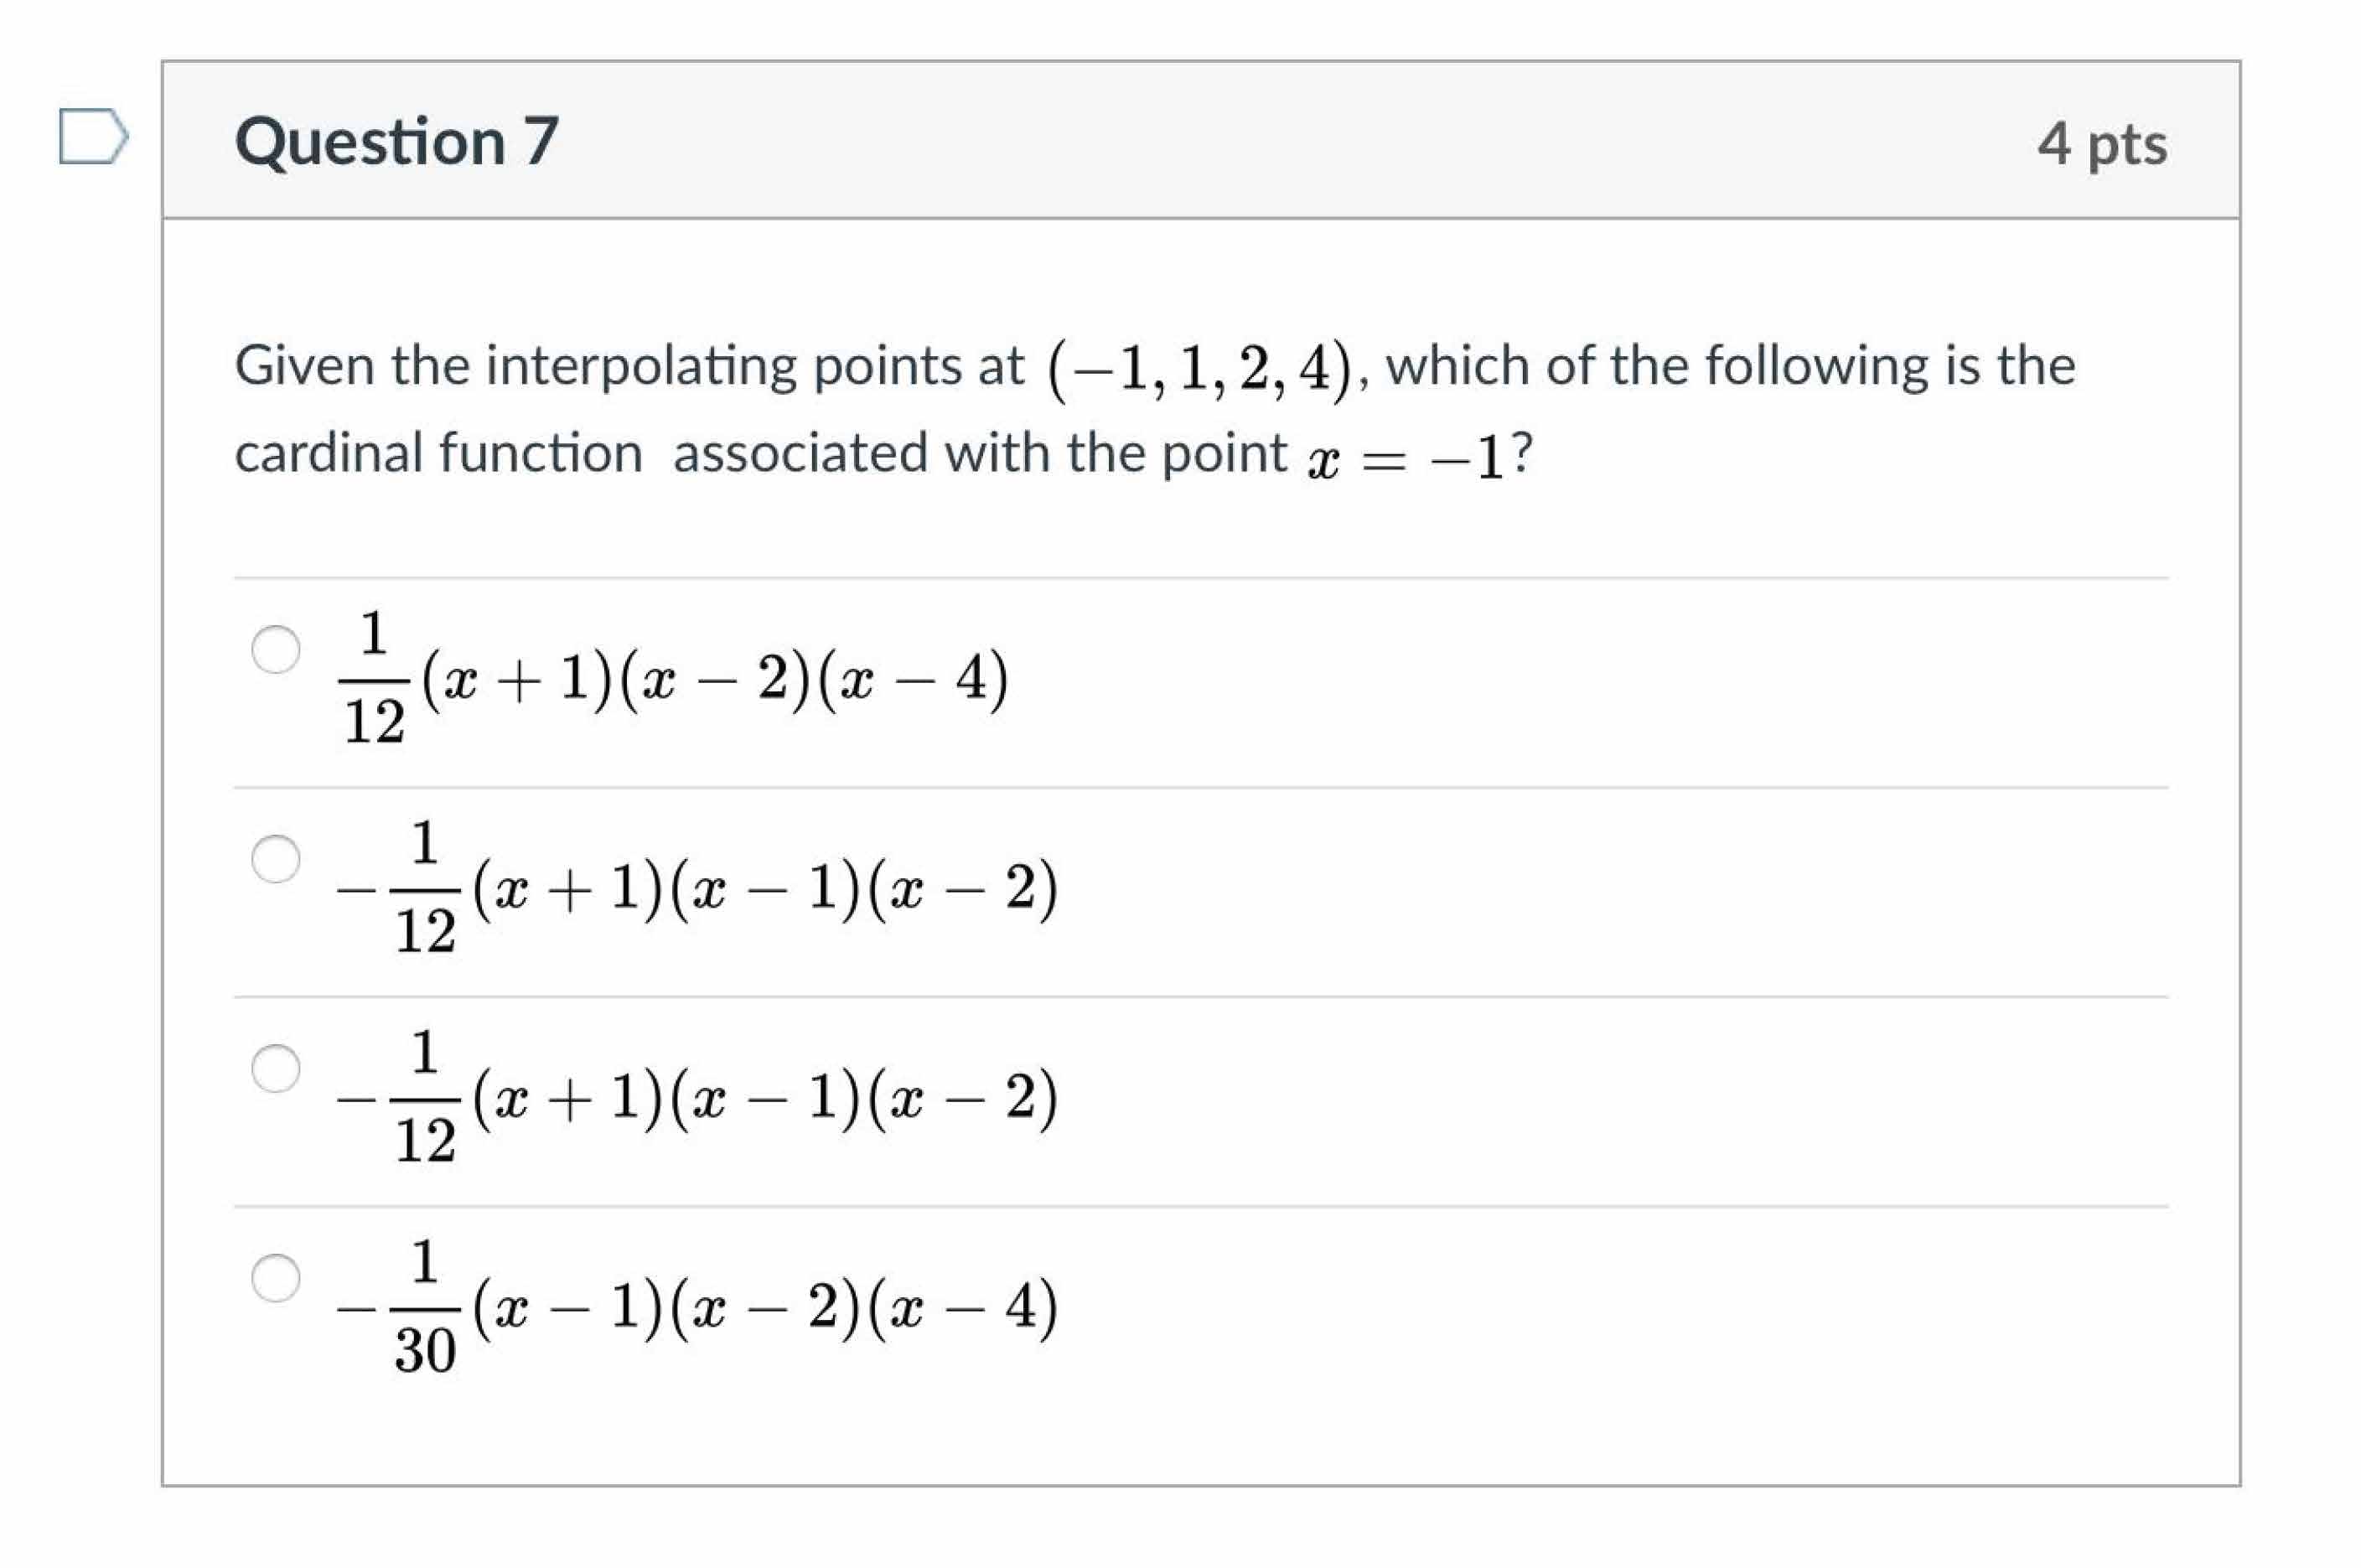Click the first answer's (x+1)(x−2)(x−4) formula
Viewport: 2361px width, 1568px height.
(715, 680)
